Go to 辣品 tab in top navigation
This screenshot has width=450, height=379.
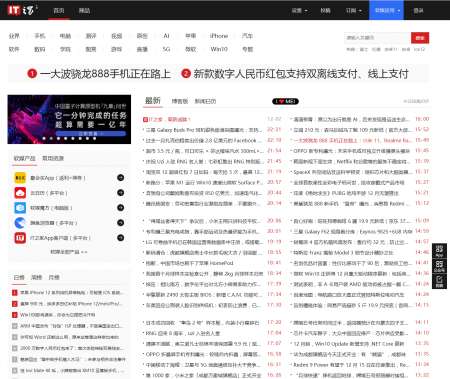tap(84, 10)
